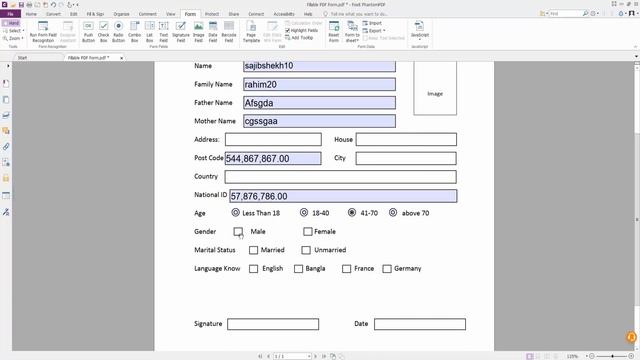Image resolution: width=640 pixels, height=360 pixels.
Task: Go to next page in status bar
Action: click(x=316, y=356)
